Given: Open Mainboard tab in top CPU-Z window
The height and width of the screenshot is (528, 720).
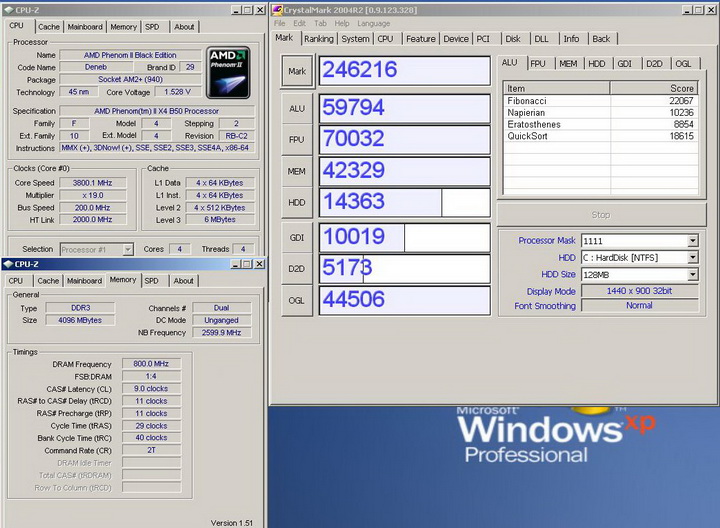Looking at the screenshot, I should point(85,27).
